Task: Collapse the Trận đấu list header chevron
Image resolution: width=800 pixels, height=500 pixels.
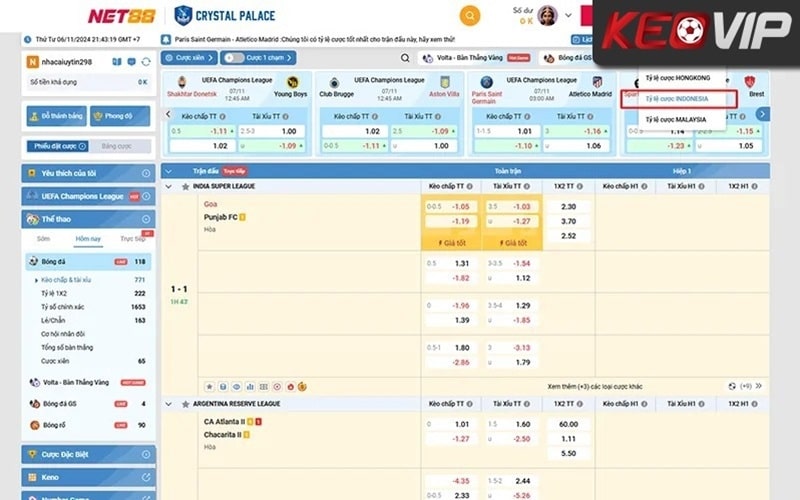Action: pos(168,171)
